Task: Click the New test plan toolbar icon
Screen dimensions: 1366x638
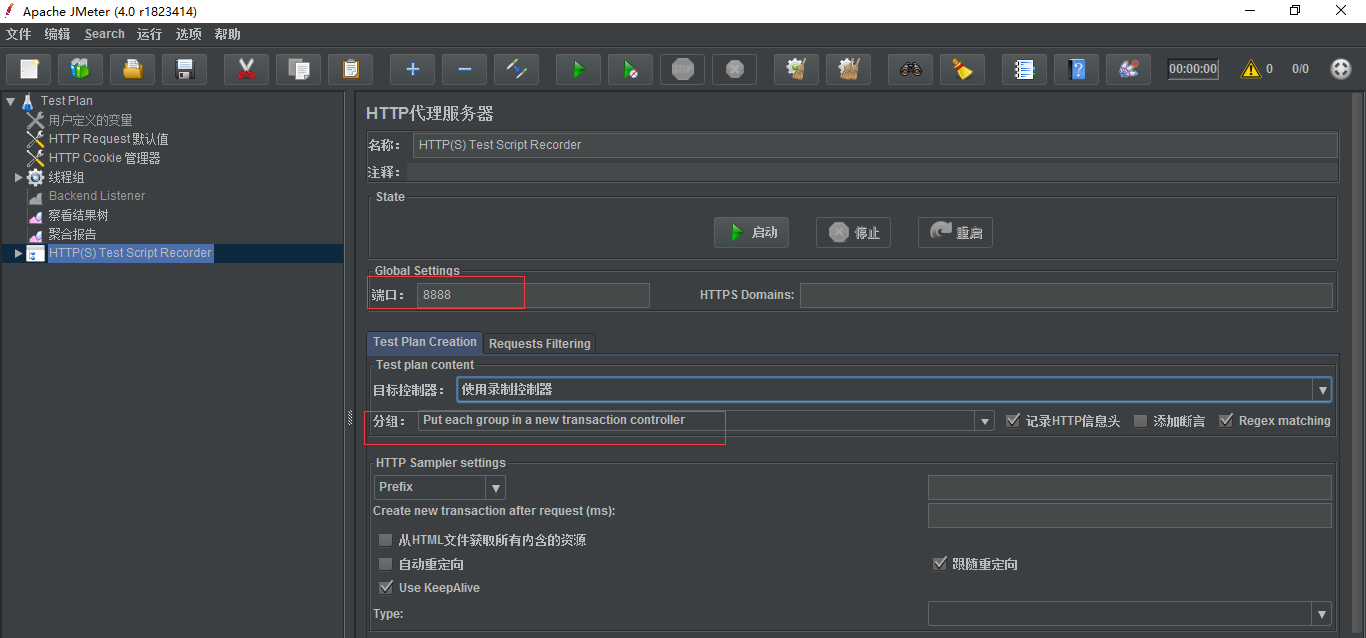Action: (x=29, y=69)
